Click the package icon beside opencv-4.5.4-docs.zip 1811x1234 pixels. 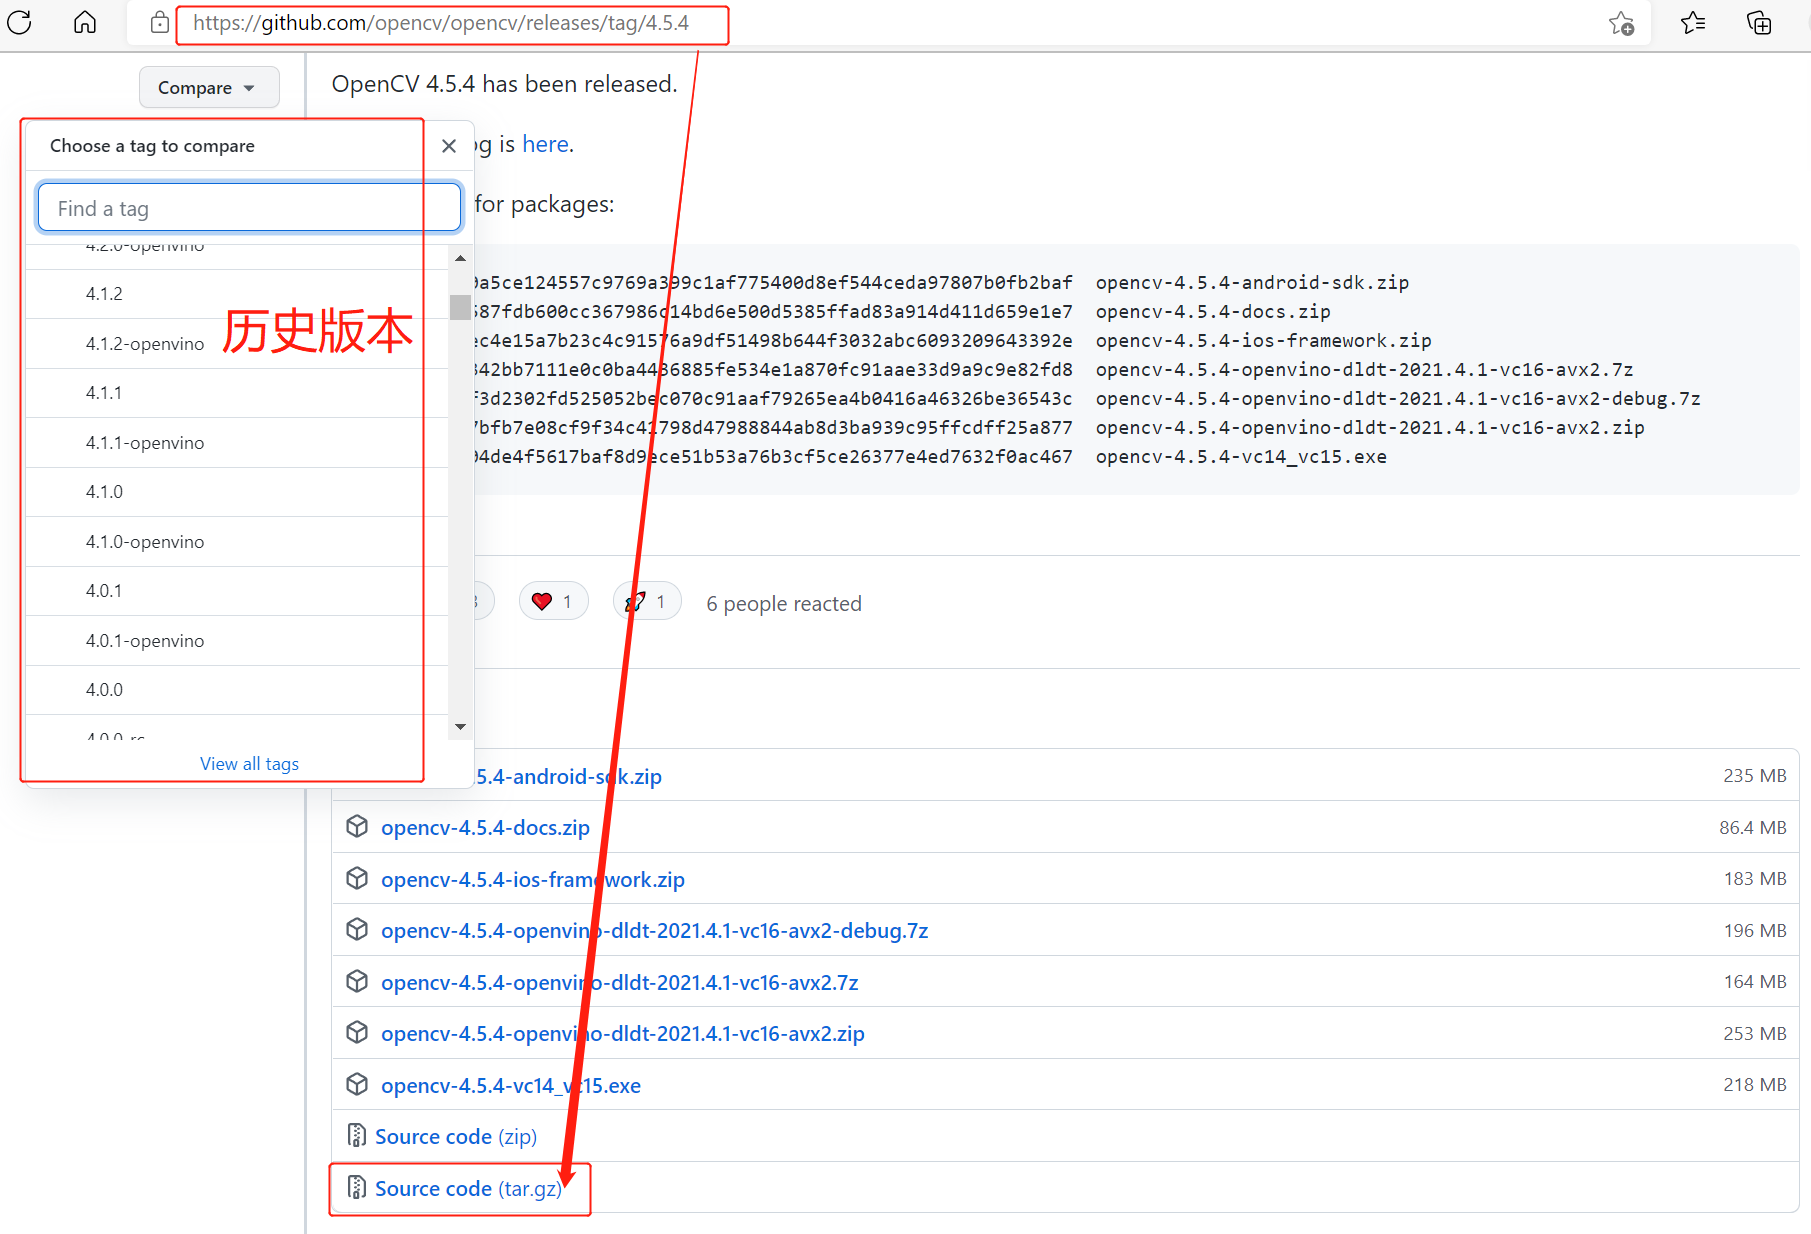(357, 826)
